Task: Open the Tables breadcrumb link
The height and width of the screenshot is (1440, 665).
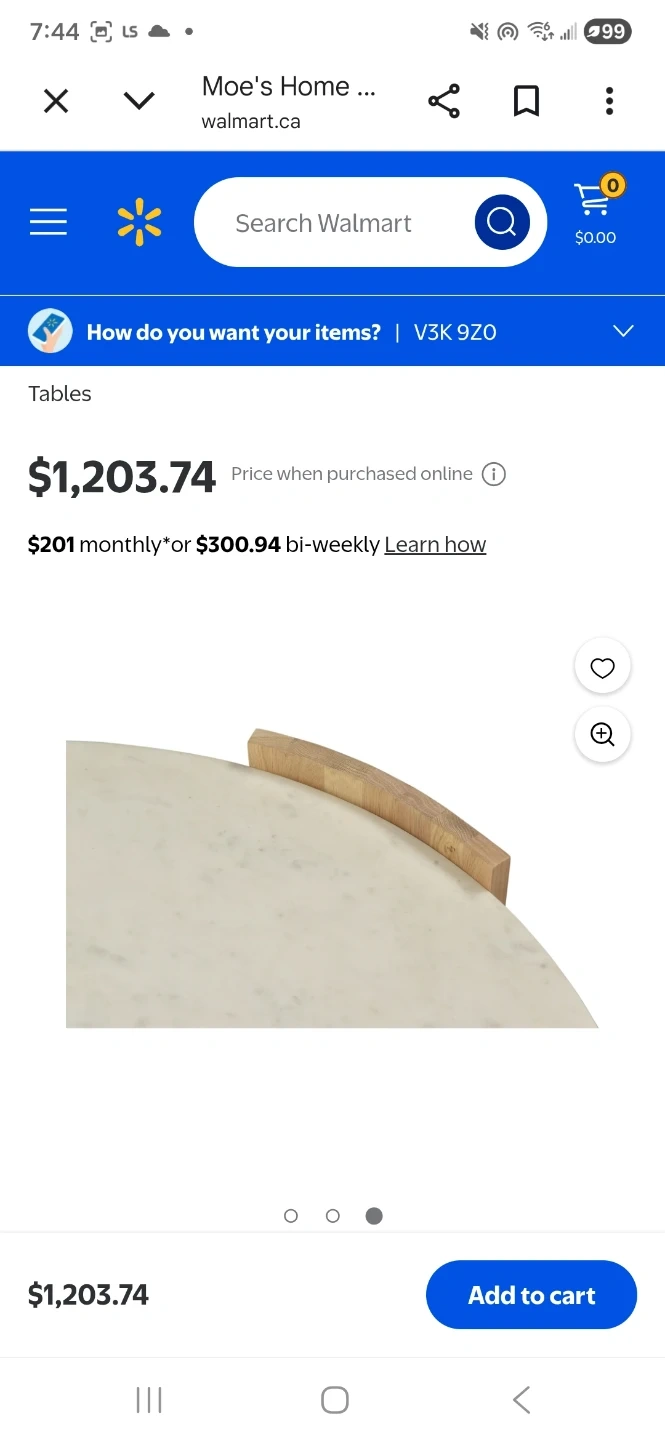Action: pyautogui.click(x=60, y=394)
